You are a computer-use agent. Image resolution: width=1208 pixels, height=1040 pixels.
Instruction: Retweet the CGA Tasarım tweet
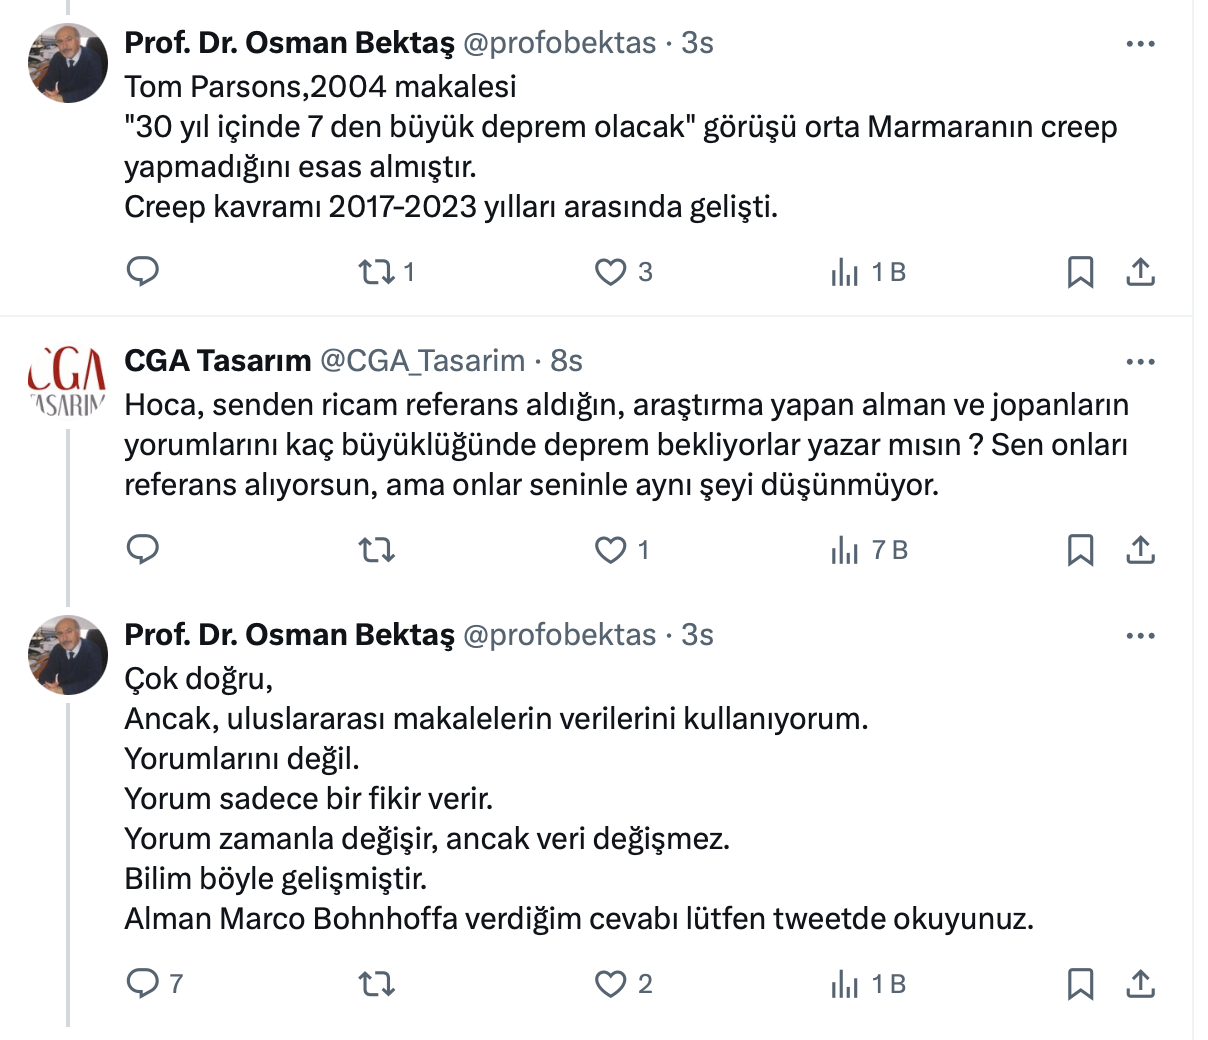(377, 549)
